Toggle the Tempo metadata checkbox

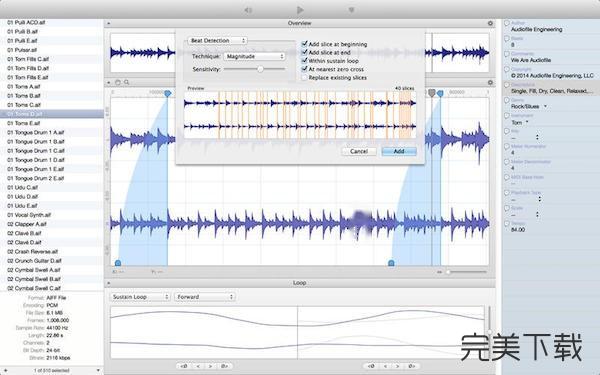click(507, 223)
